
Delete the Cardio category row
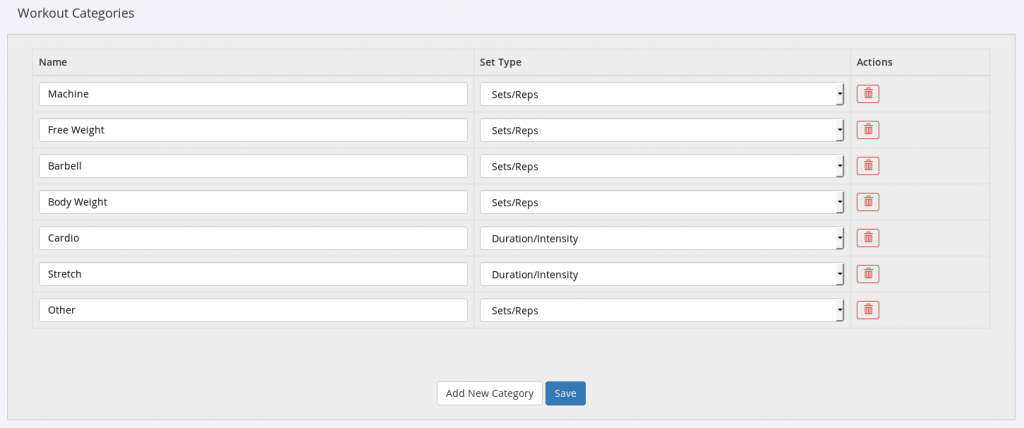pyautogui.click(x=868, y=238)
